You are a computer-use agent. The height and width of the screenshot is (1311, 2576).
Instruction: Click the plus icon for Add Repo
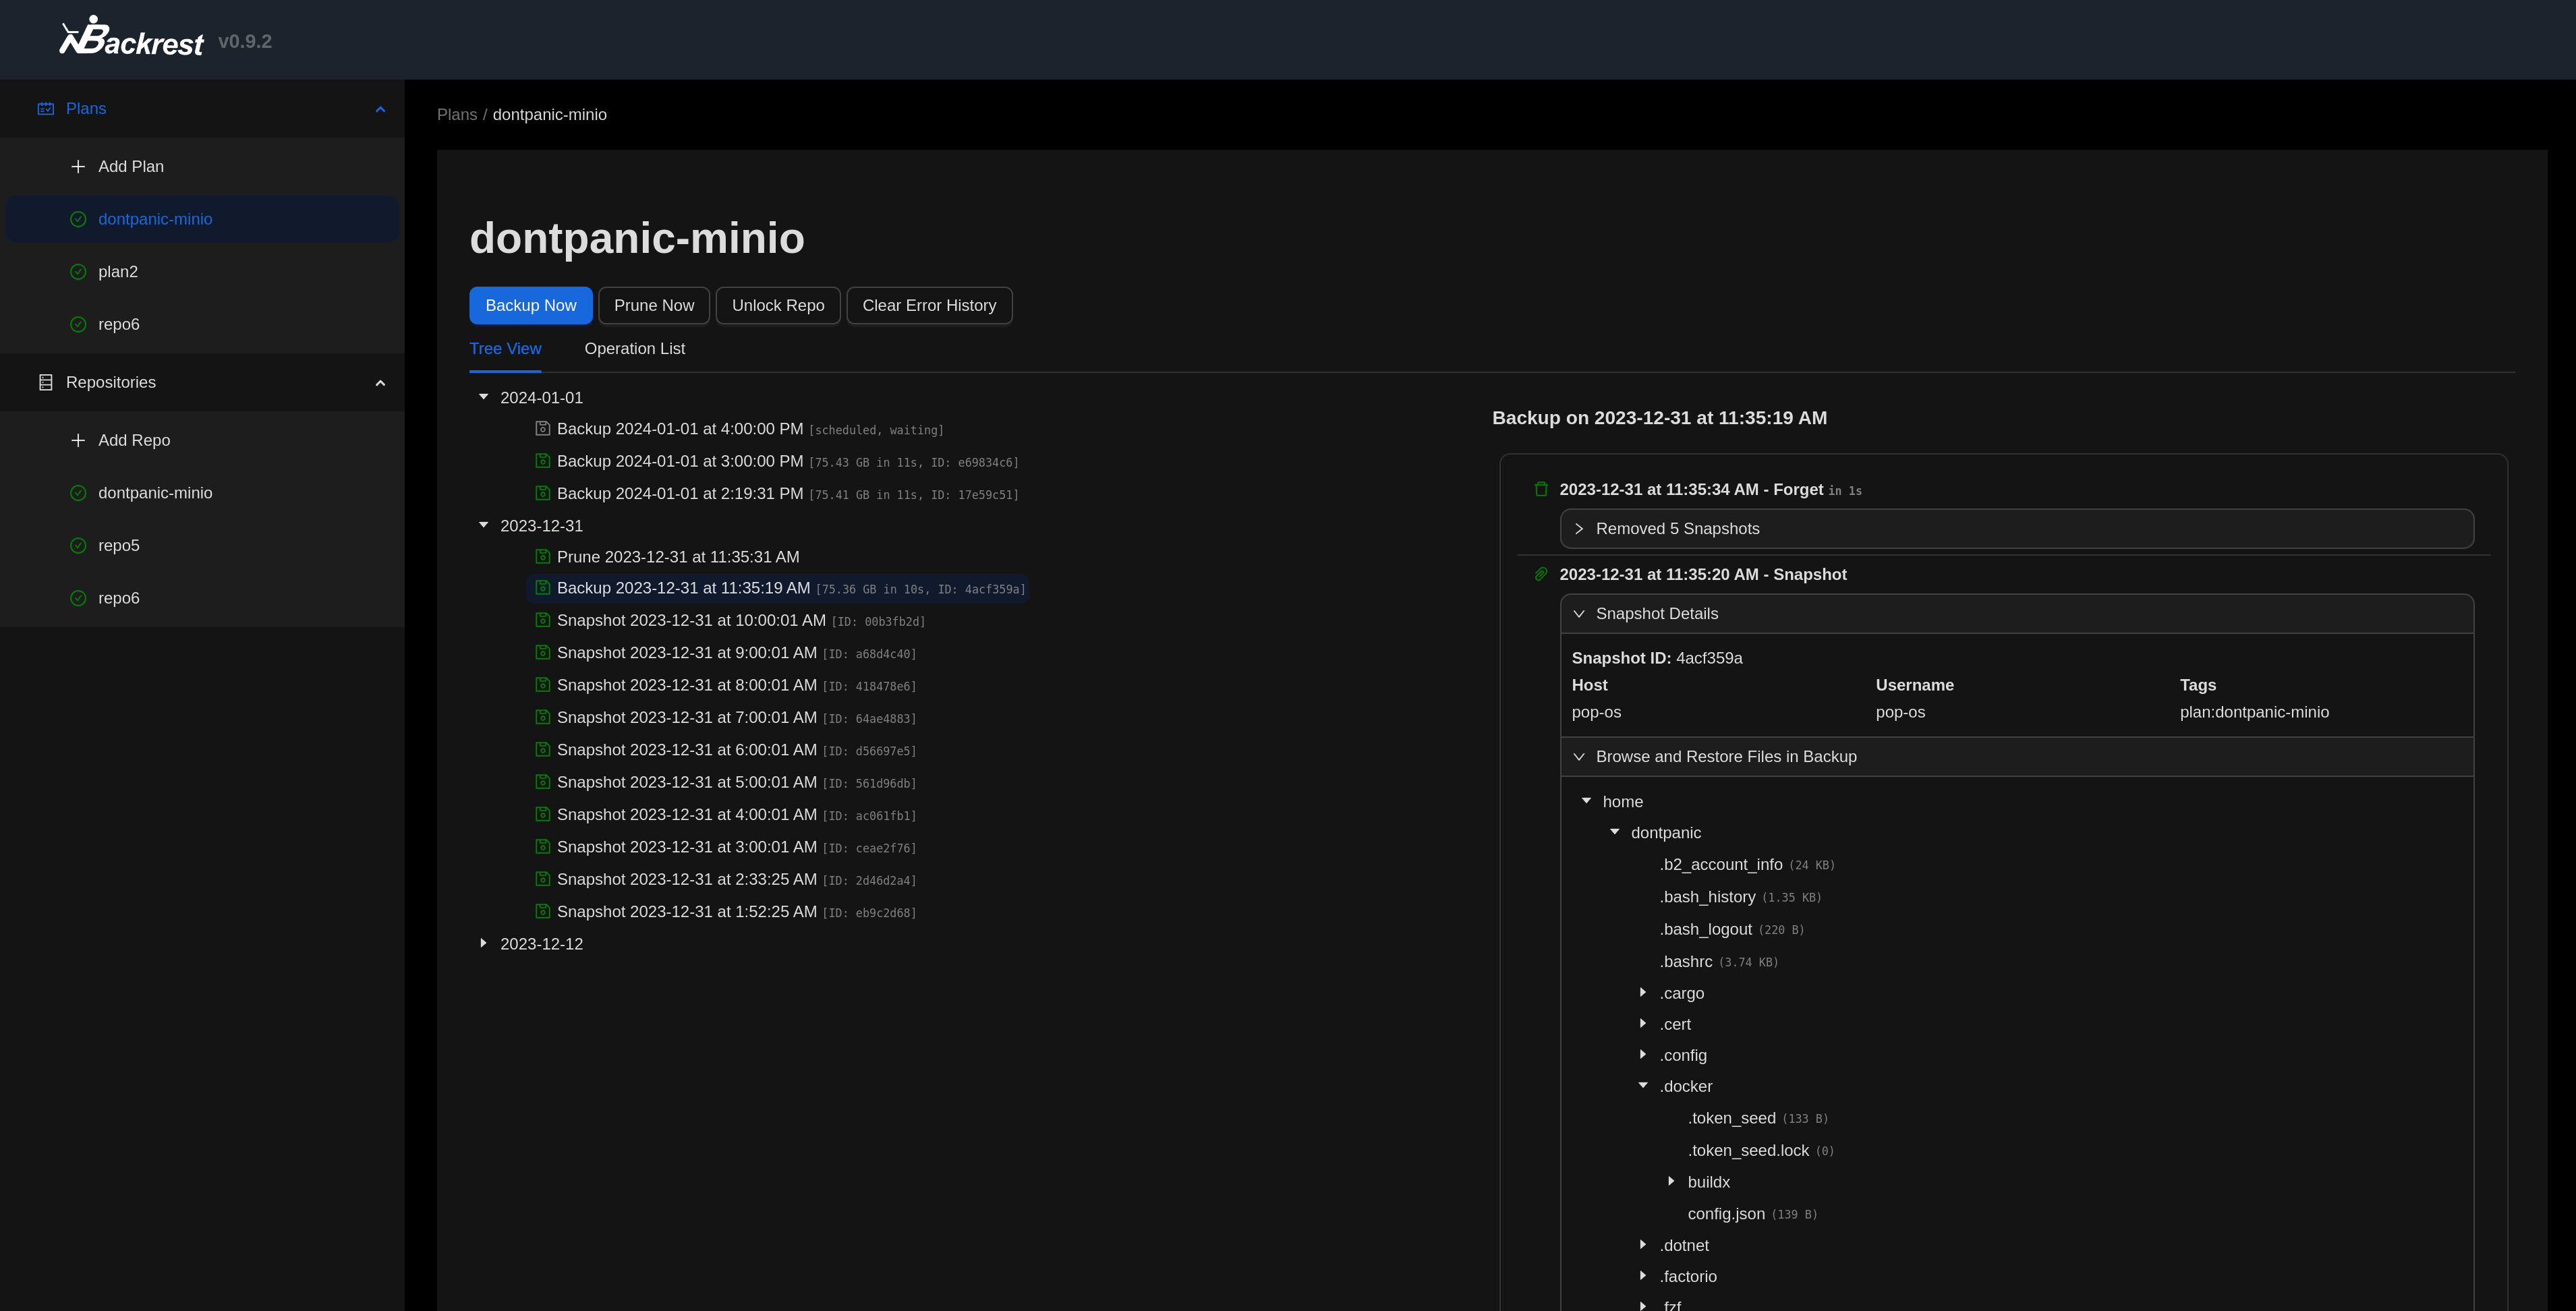coord(77,440)
